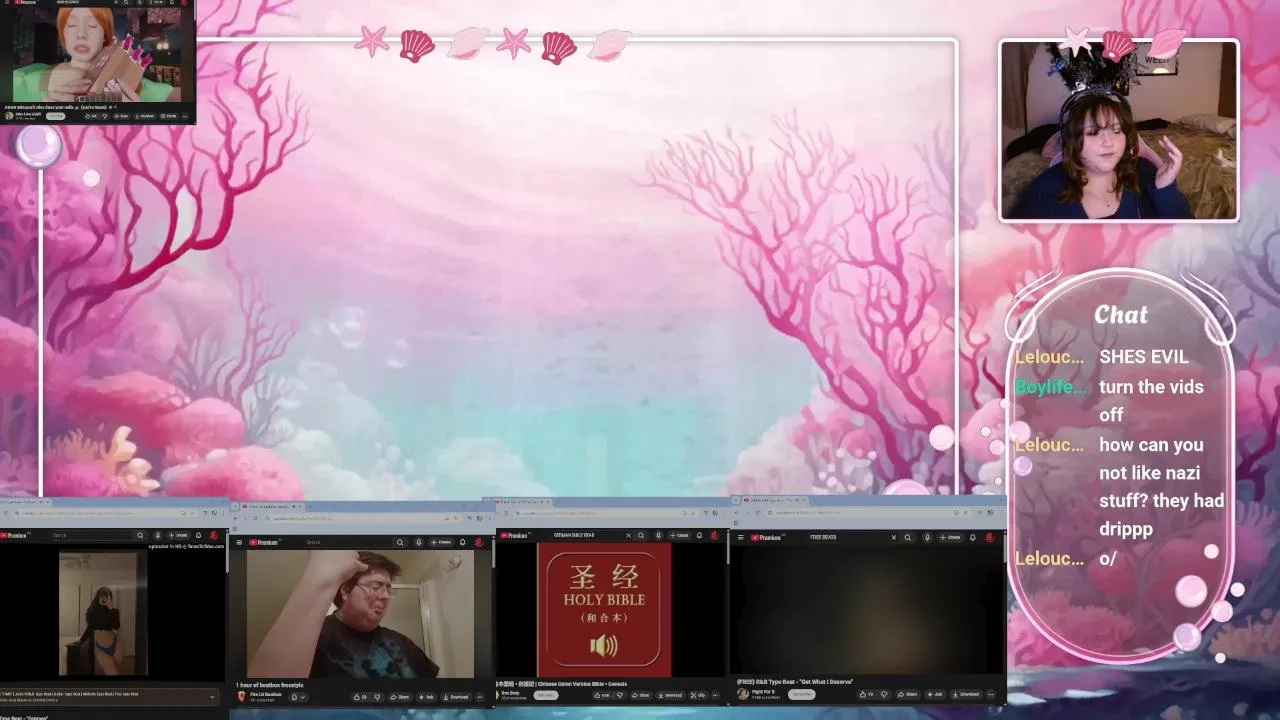Expand description chevron in bottom-left mirror-selfie window

[x=212, y=697]
